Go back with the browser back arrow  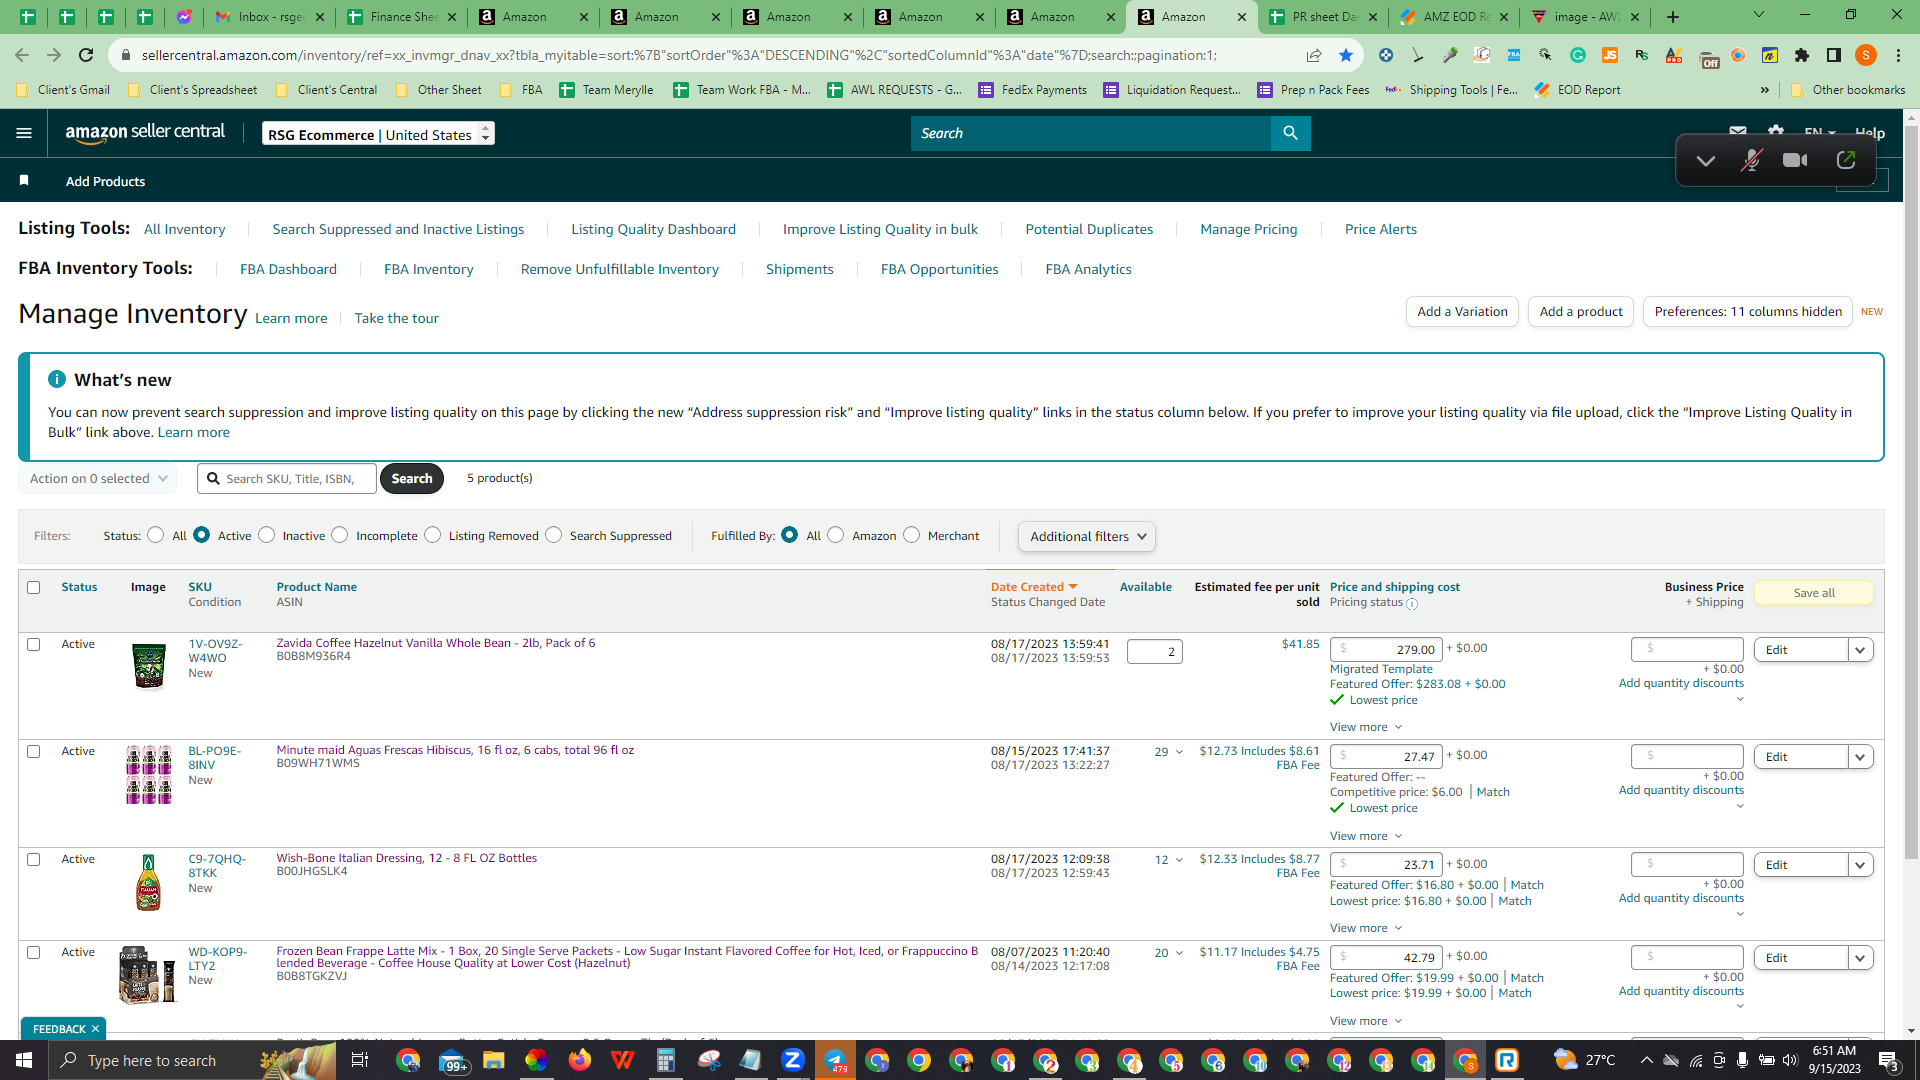point(22,55)
